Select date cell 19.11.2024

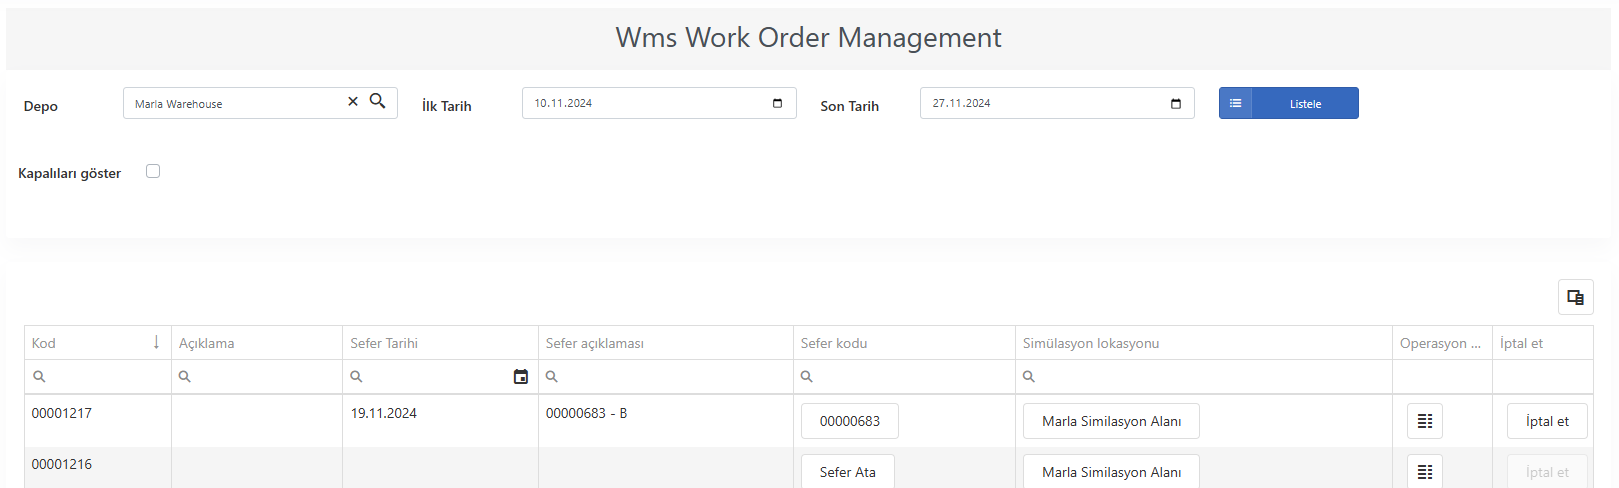(440, 421)
